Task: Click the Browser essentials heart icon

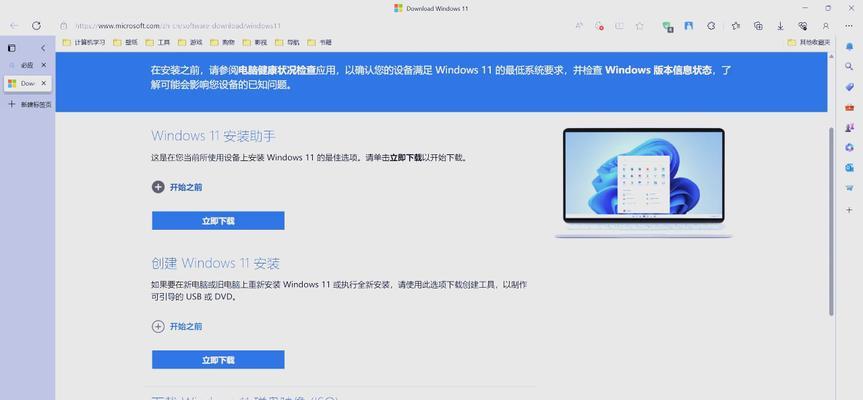Action: (x=803, y=26)
